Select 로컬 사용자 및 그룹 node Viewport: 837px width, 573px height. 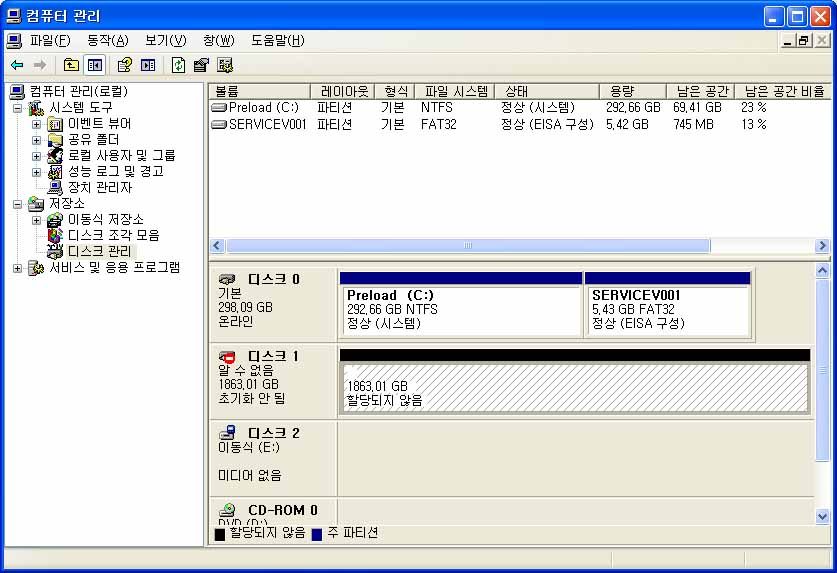121,155
